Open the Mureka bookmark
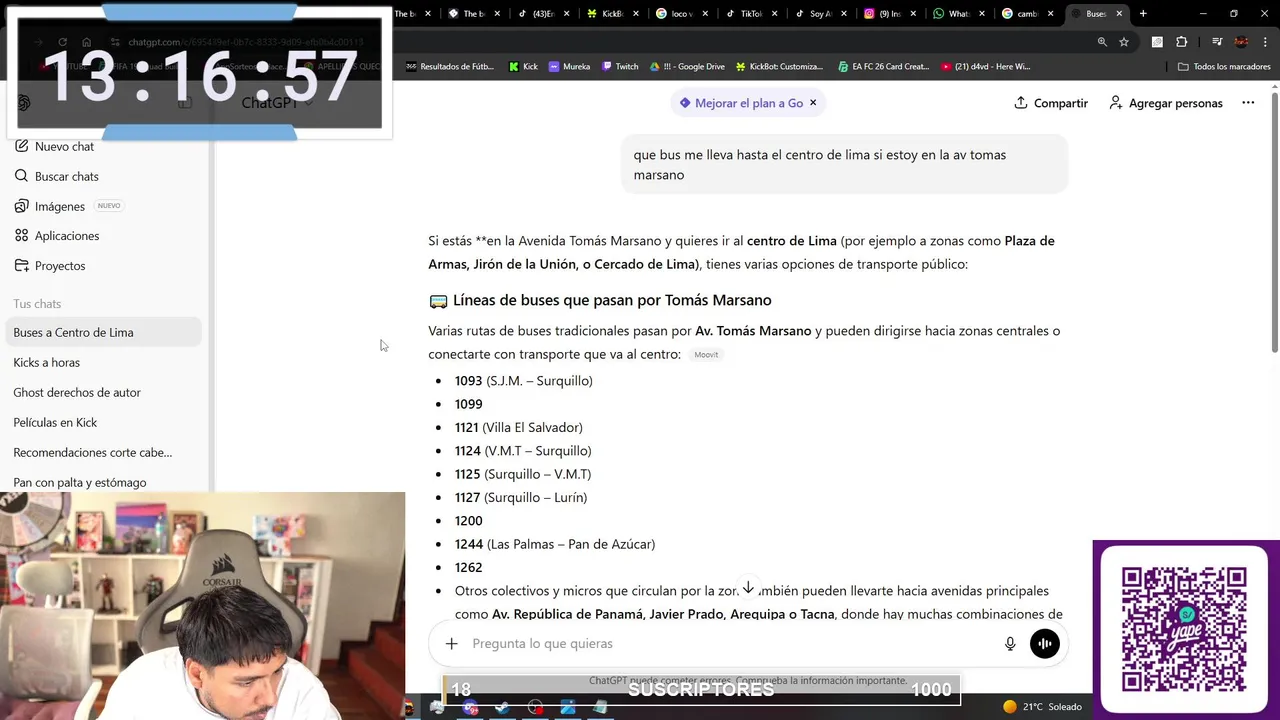Screen dimensions: 1280x720 pyautogui.click(x=569, y=67)
